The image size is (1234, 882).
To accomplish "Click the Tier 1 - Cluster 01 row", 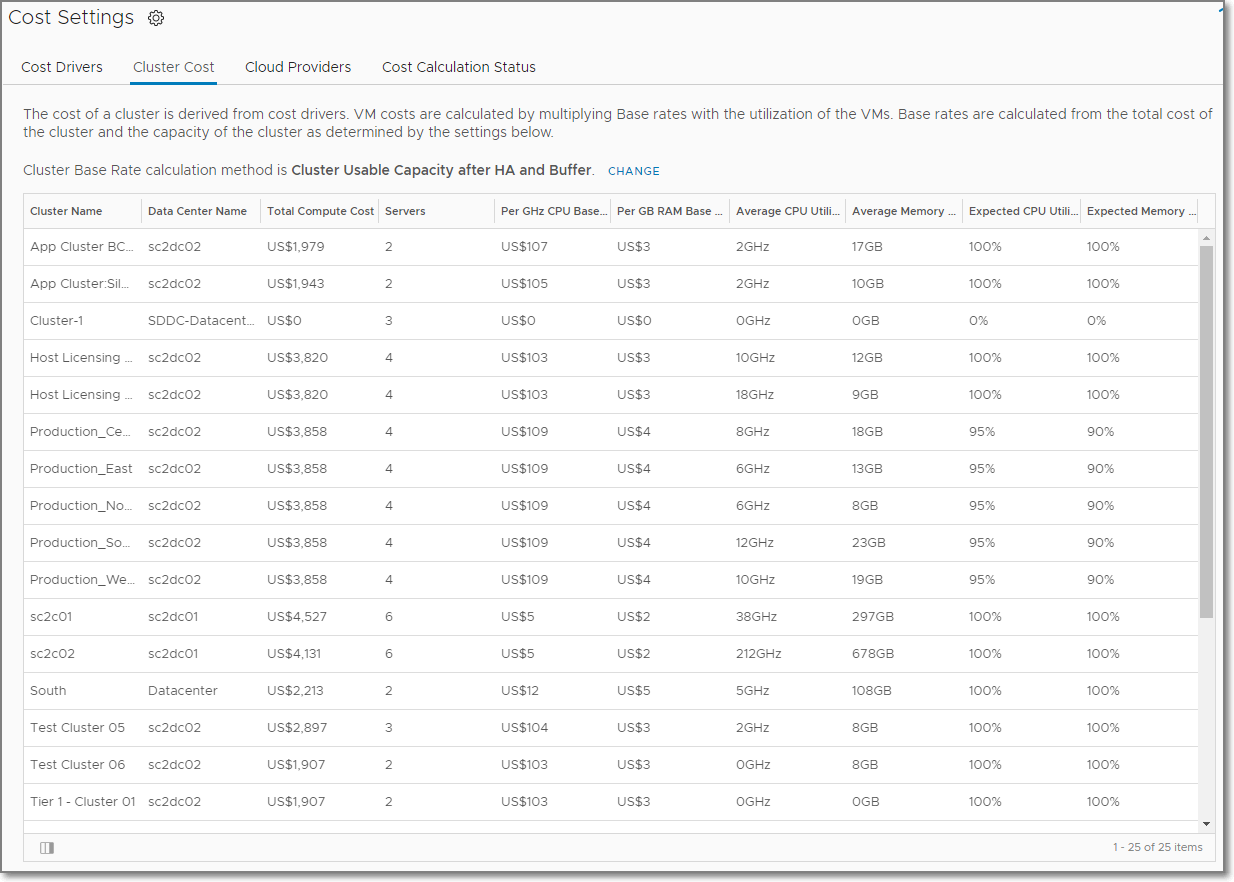I will [82, 802].
